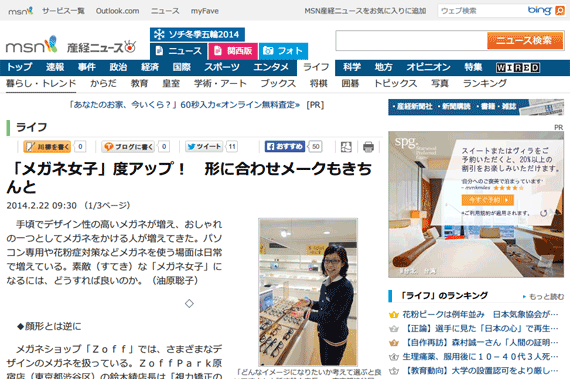
Task: Open the トップ menu item
Action: (20, 67)
